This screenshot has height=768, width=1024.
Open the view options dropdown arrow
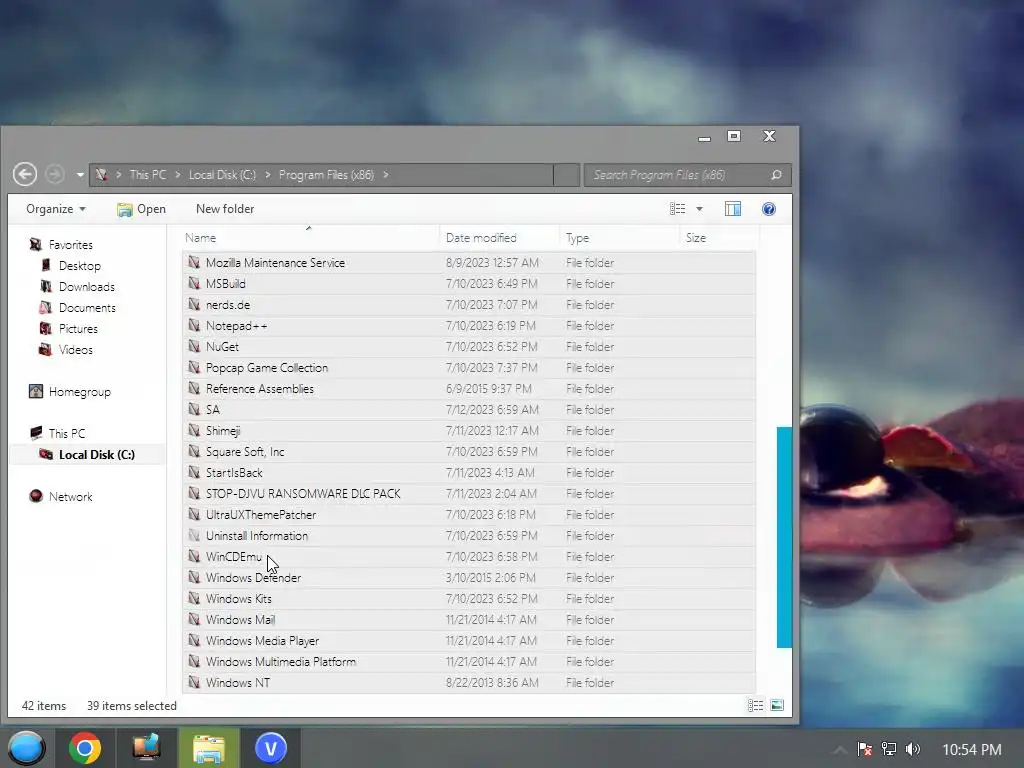point(699,209)
